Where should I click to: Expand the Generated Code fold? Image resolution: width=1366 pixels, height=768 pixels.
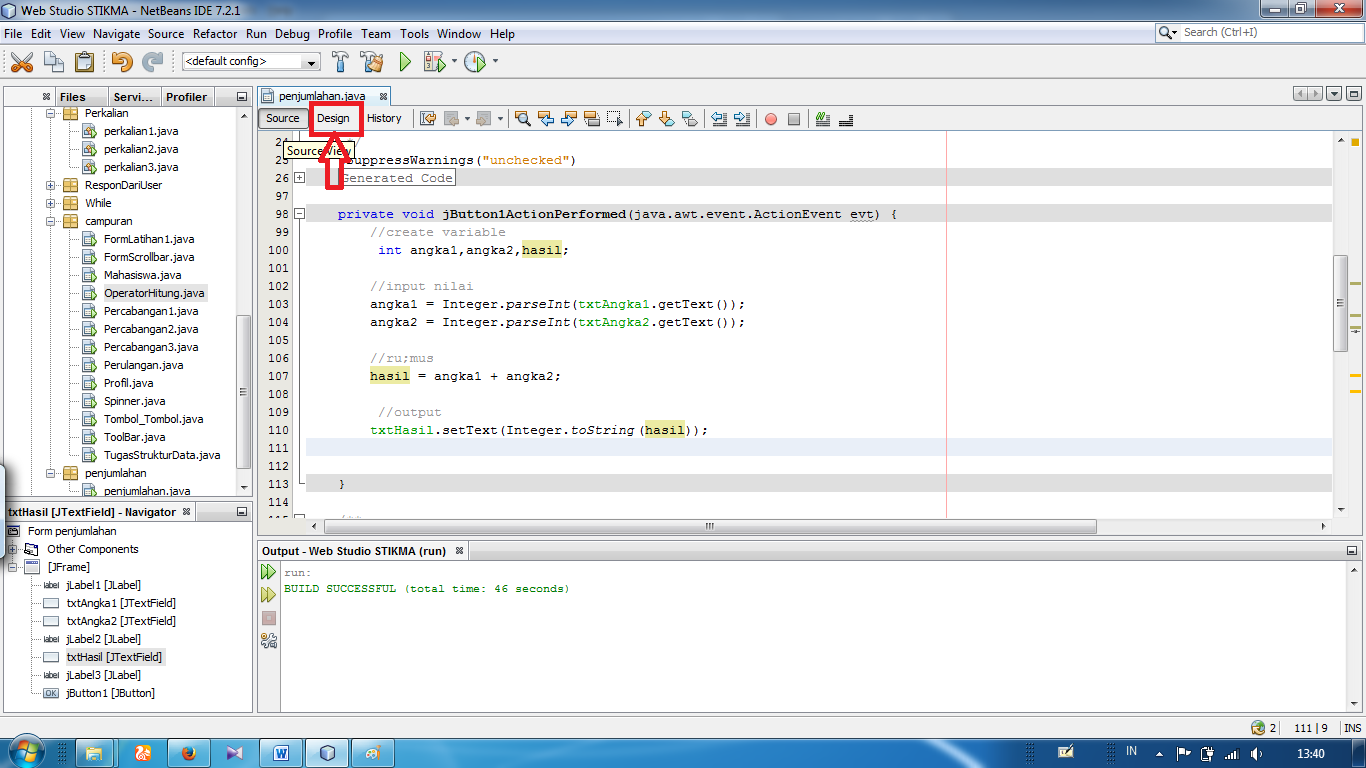coord(300,177)
